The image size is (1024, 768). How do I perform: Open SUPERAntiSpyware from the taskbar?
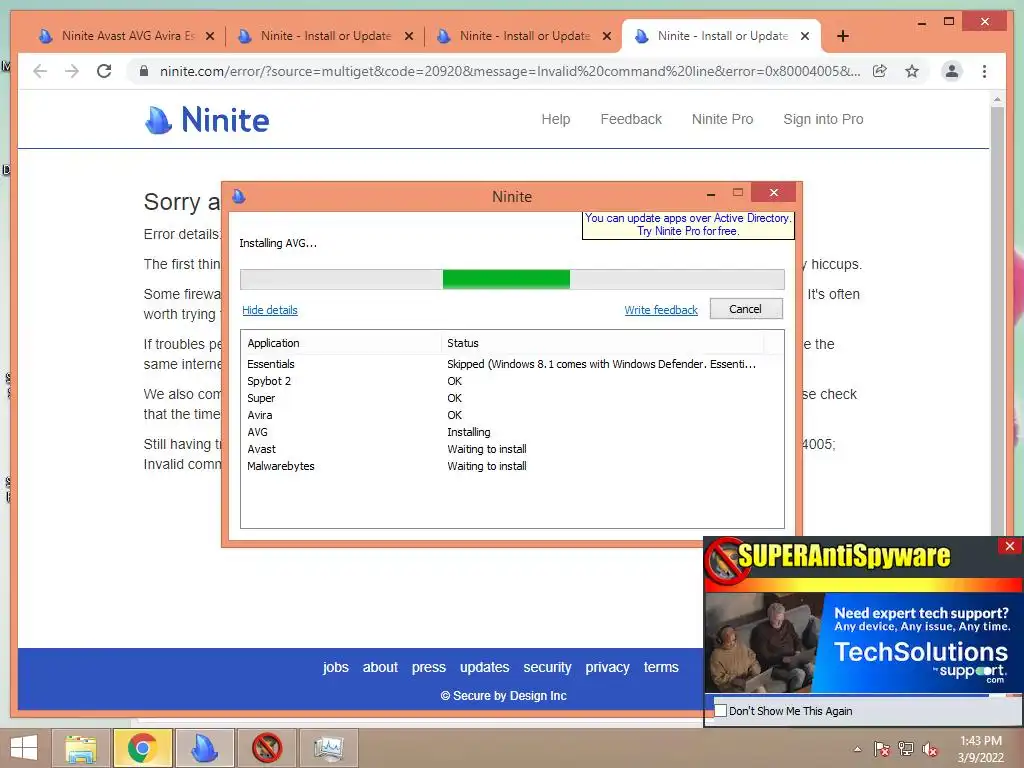(266, 748)
